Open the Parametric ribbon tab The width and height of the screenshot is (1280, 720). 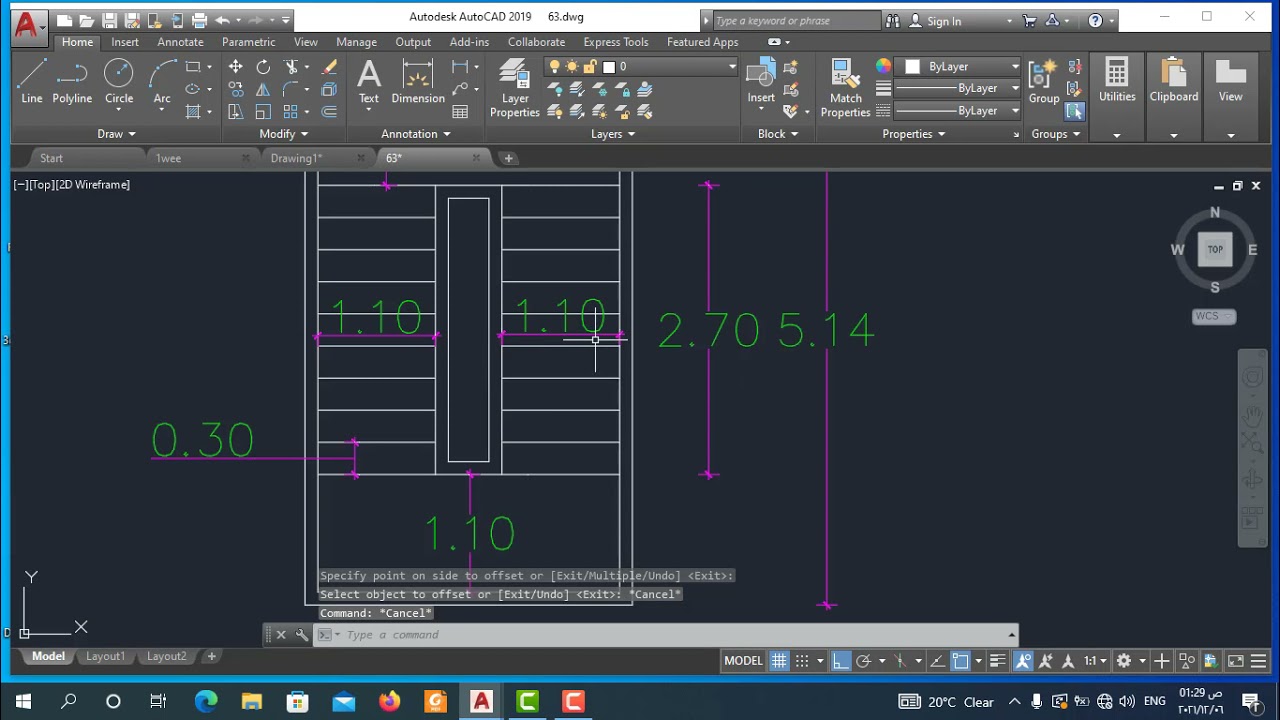(248, 42)
